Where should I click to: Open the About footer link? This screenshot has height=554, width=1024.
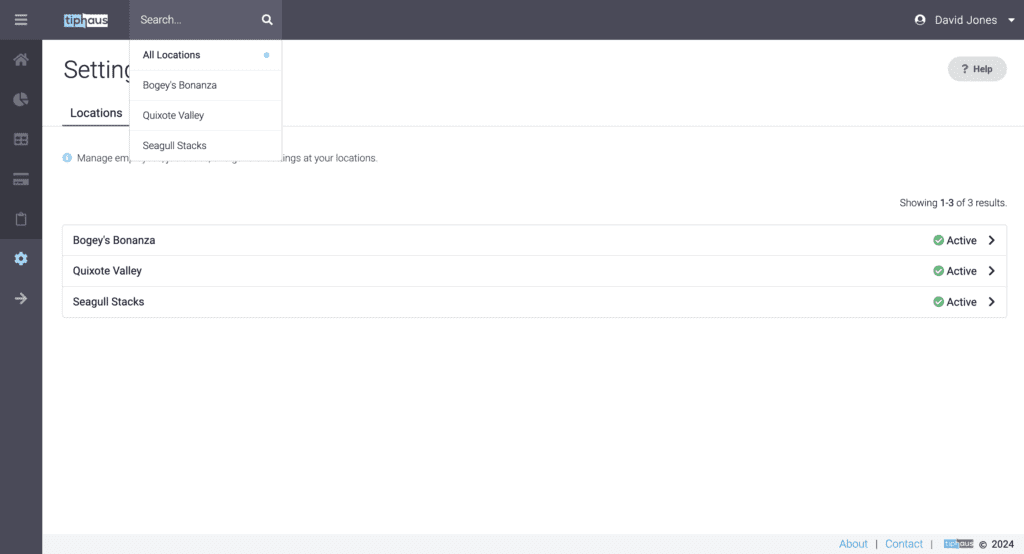(853, 544)
